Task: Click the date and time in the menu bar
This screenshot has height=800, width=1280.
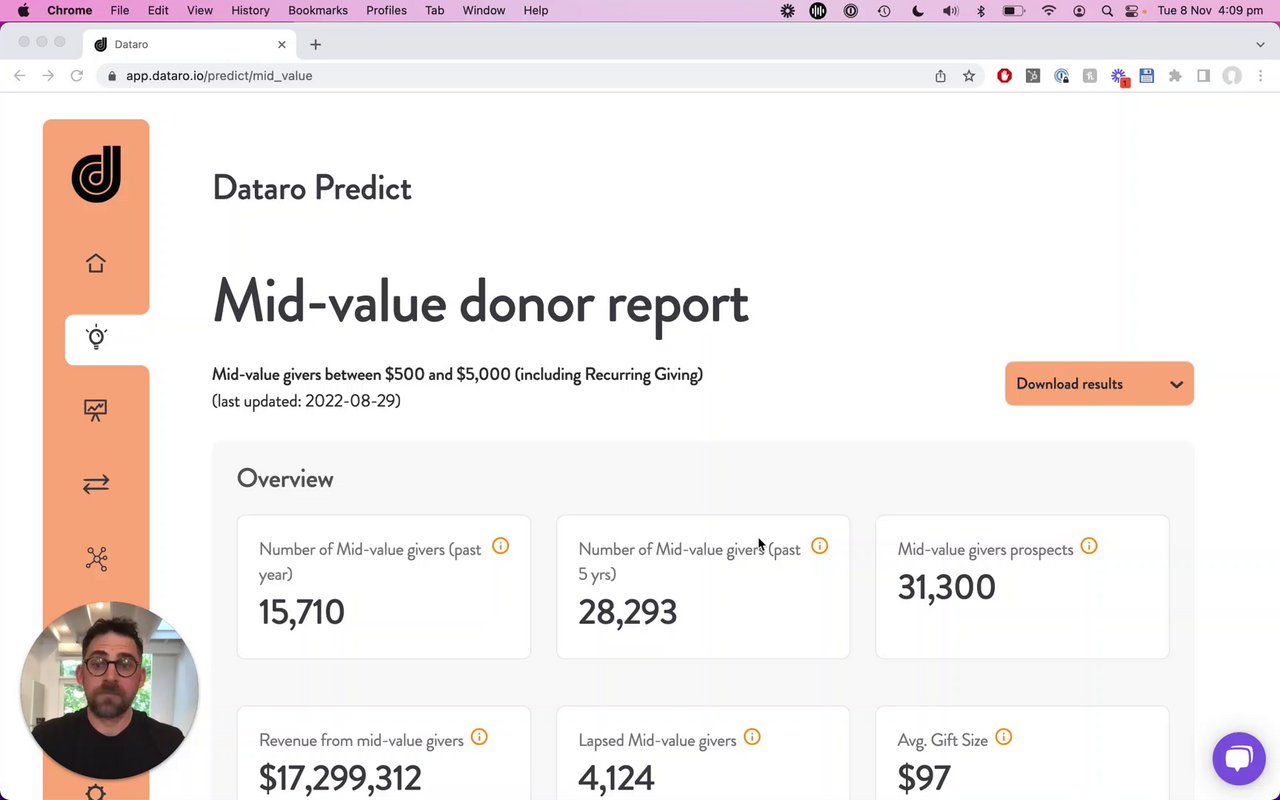Action: [1210, 10]
